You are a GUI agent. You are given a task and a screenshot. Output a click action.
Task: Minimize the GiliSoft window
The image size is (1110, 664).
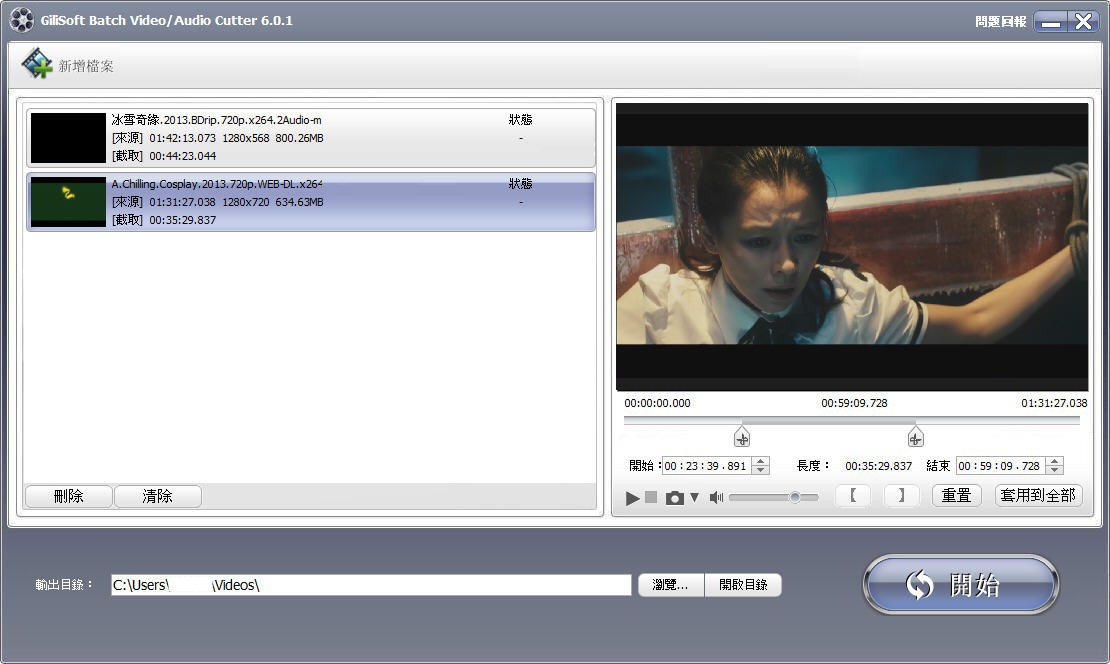(1051, 22)
